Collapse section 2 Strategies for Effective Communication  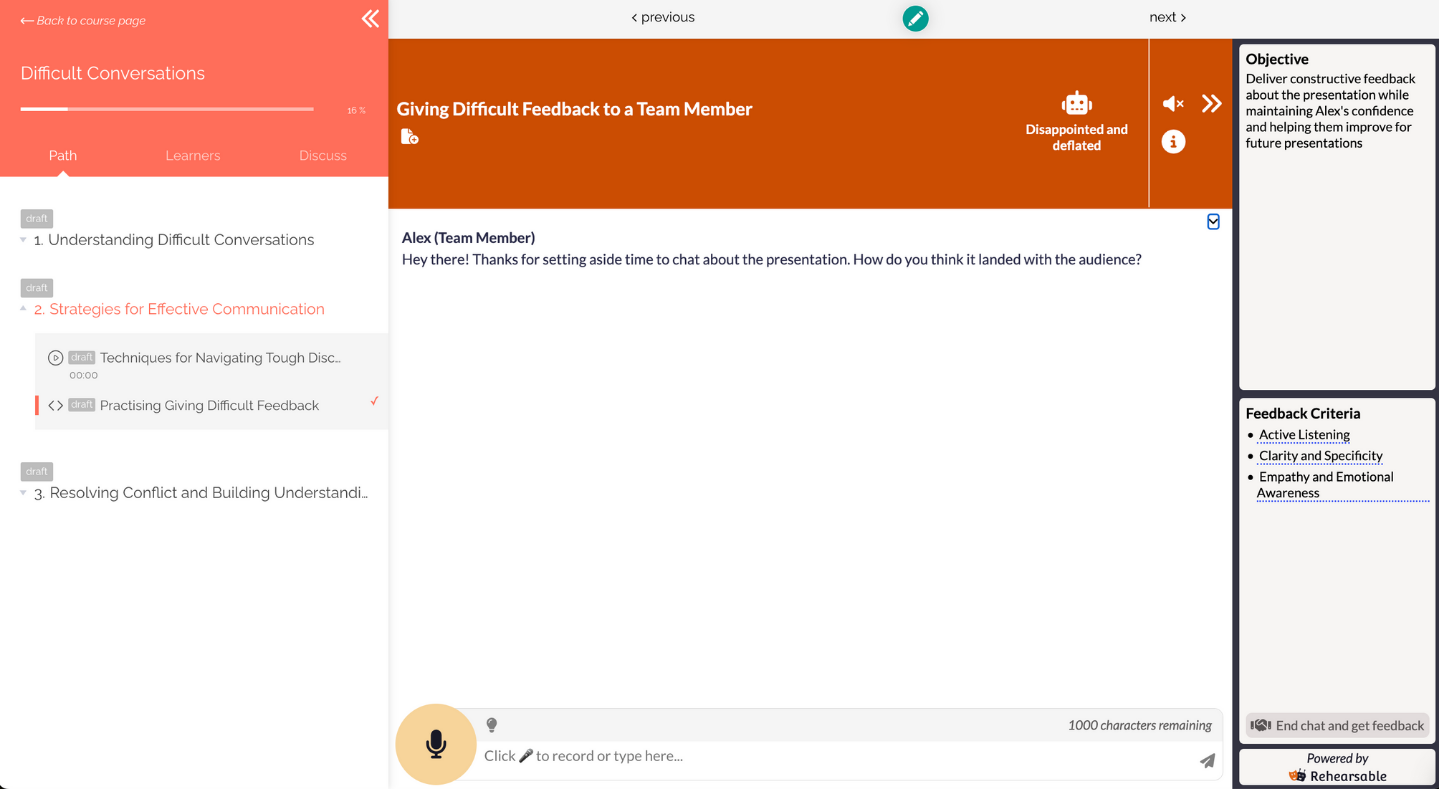(24, 308)
